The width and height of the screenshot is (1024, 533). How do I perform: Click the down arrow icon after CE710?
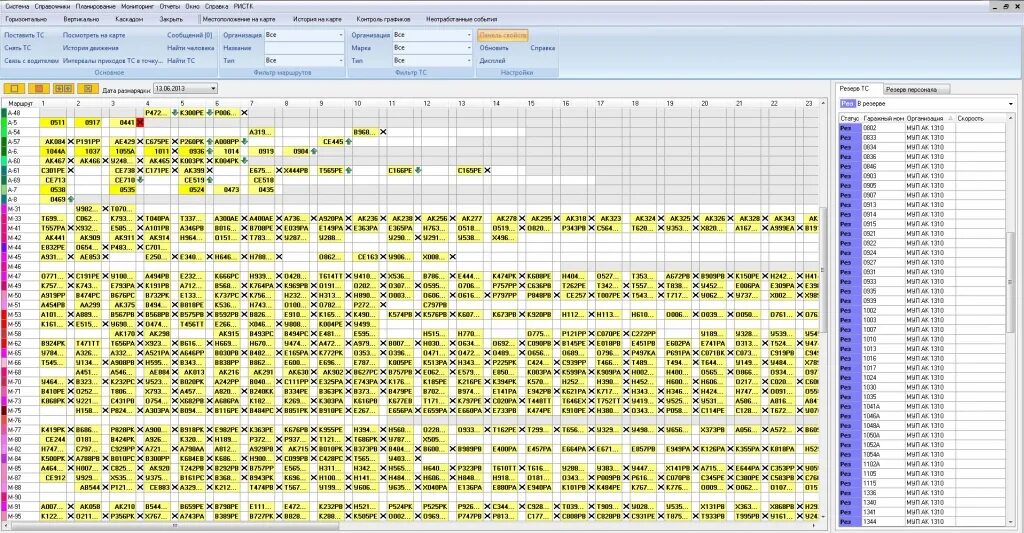(x=140, y=180)
